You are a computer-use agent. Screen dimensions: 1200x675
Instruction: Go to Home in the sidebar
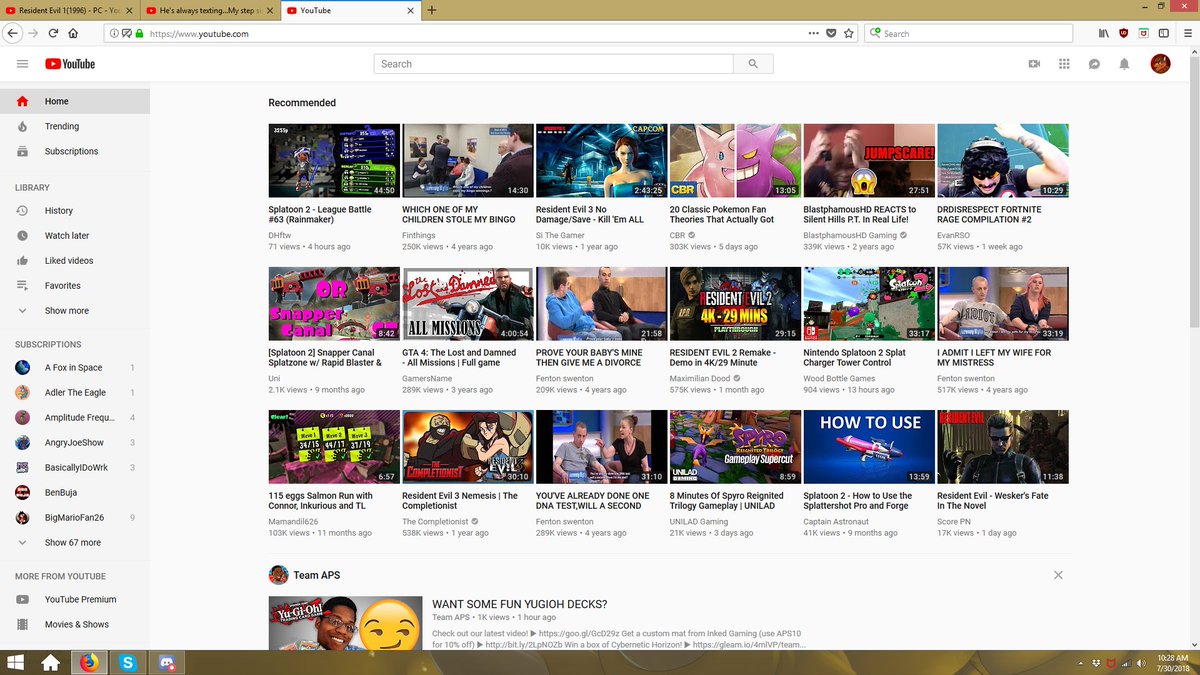coord(75,101)
